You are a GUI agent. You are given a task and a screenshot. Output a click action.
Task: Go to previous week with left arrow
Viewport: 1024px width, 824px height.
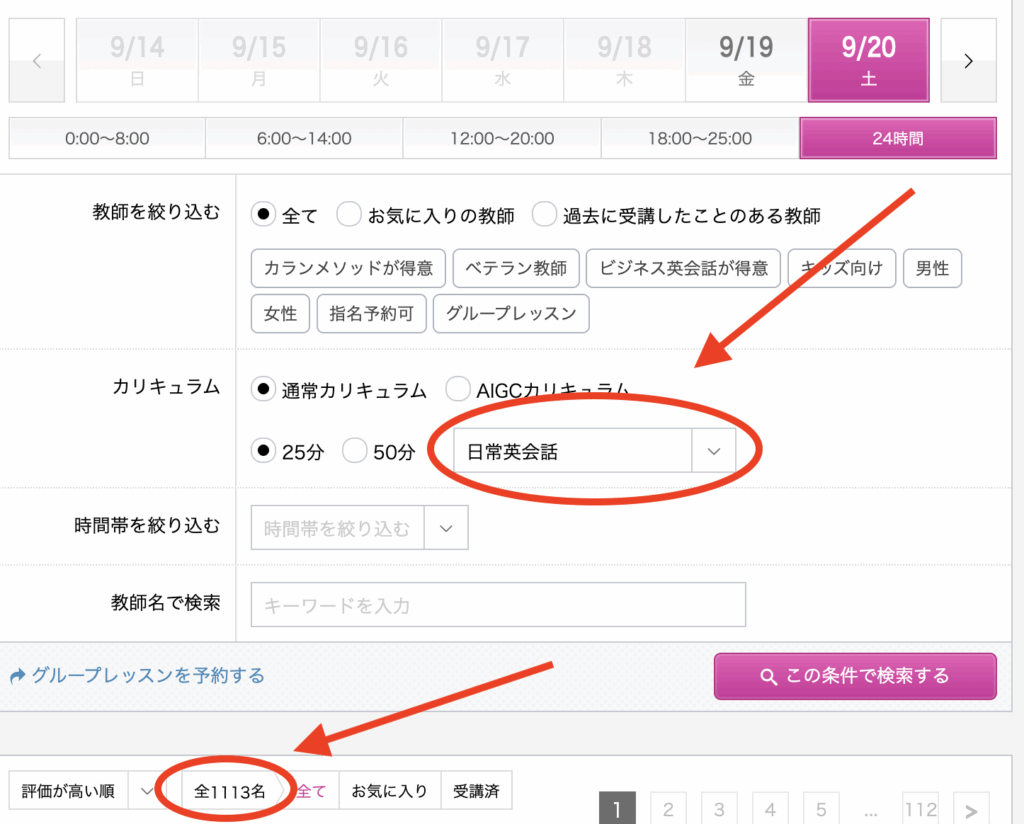pyautogui.click(x=37, y=61)
